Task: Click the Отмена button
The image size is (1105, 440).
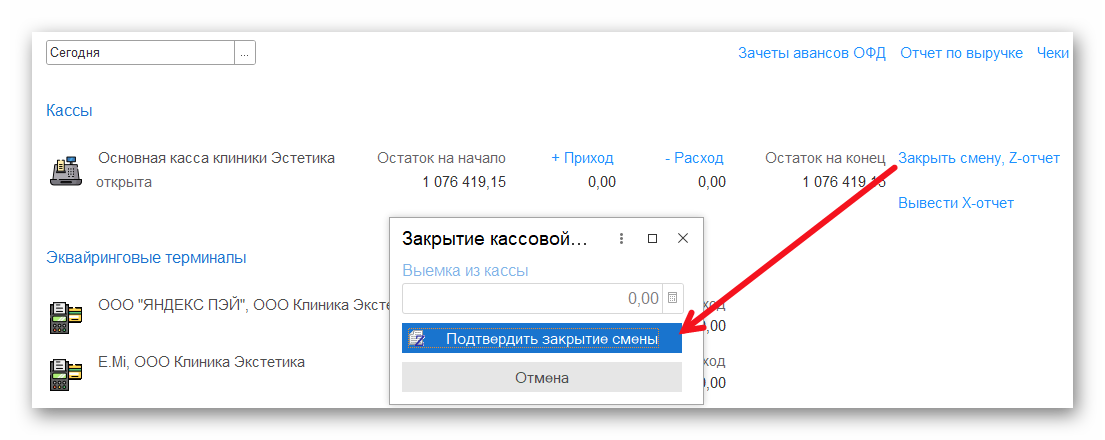Action: point(542,378)
